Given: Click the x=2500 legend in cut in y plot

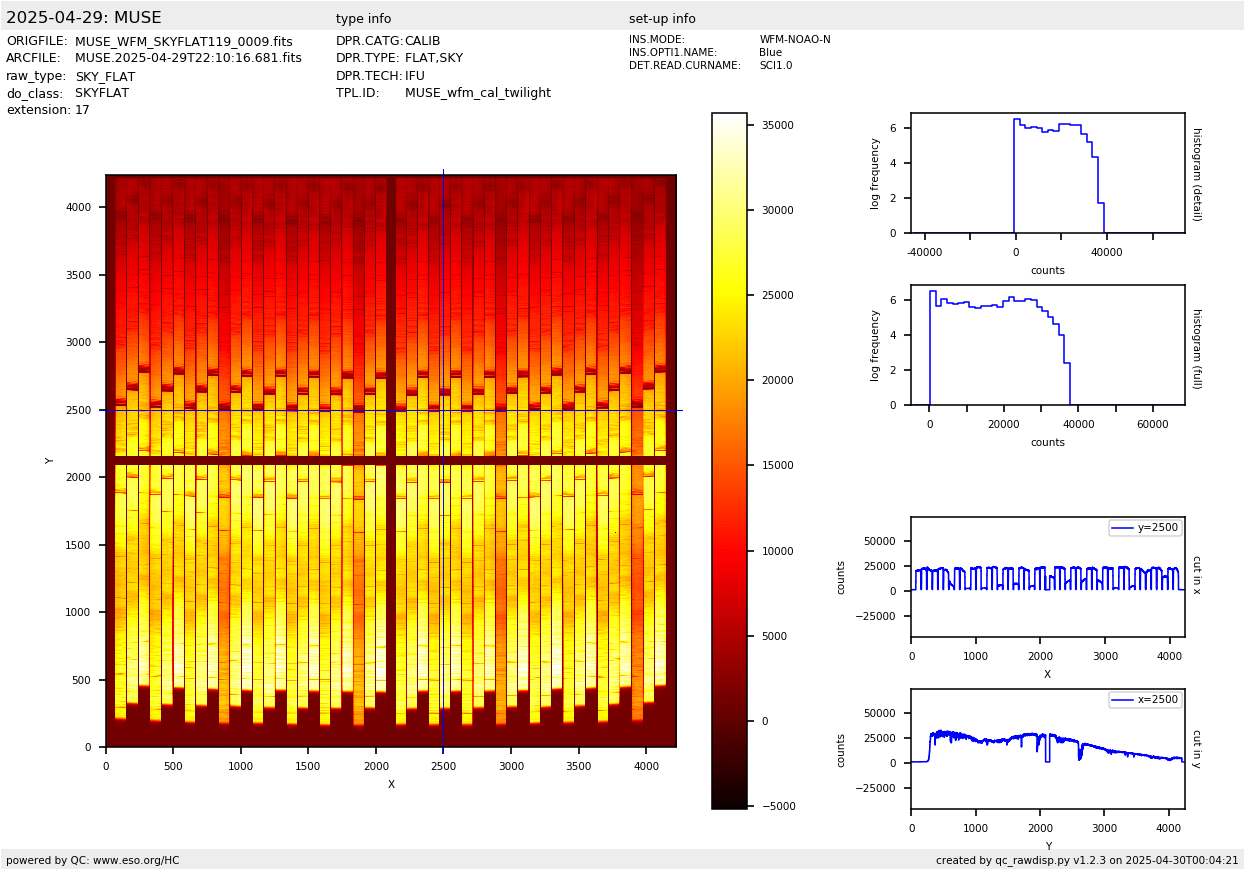Looking at the screenshot, I should pos(1145,700).
